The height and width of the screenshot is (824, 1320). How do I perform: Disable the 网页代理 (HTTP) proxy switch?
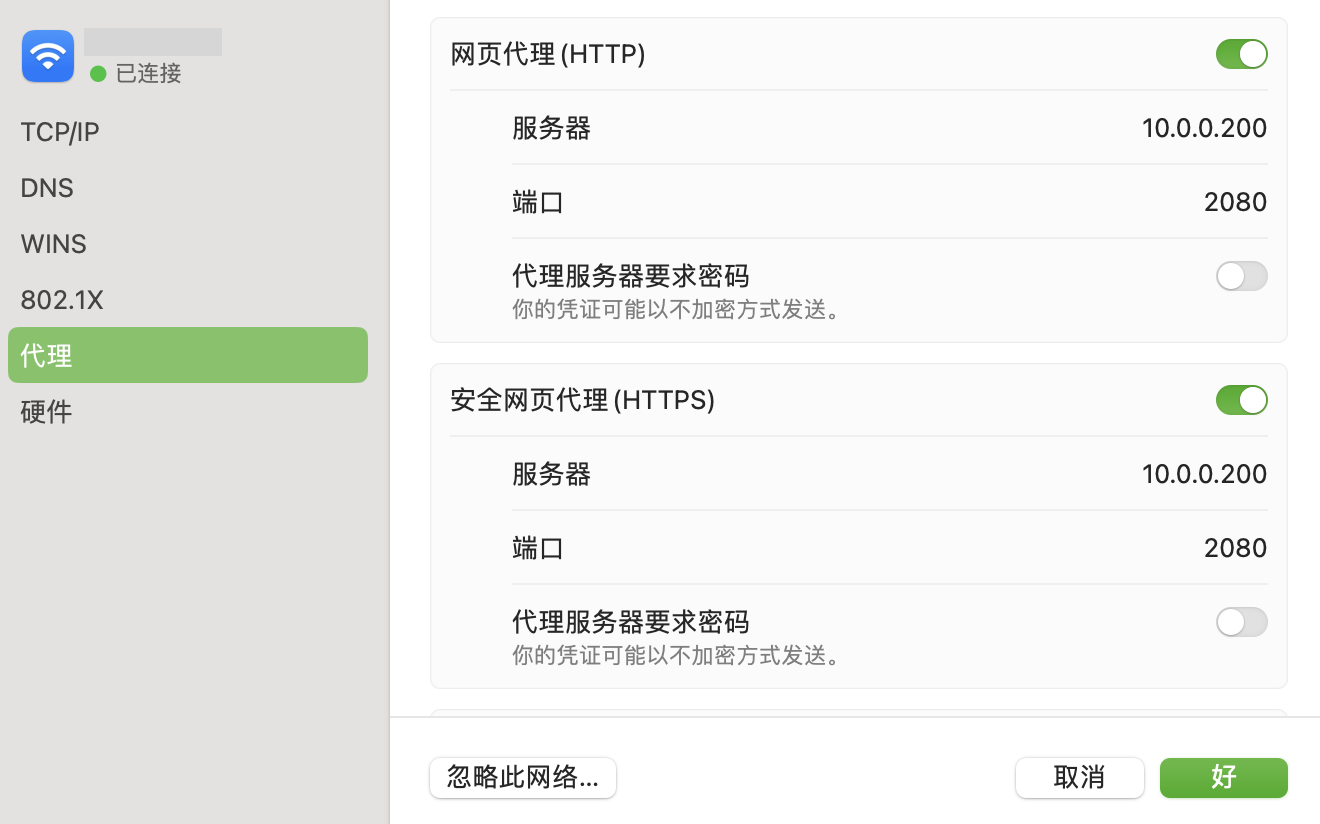click(1241, 54)
